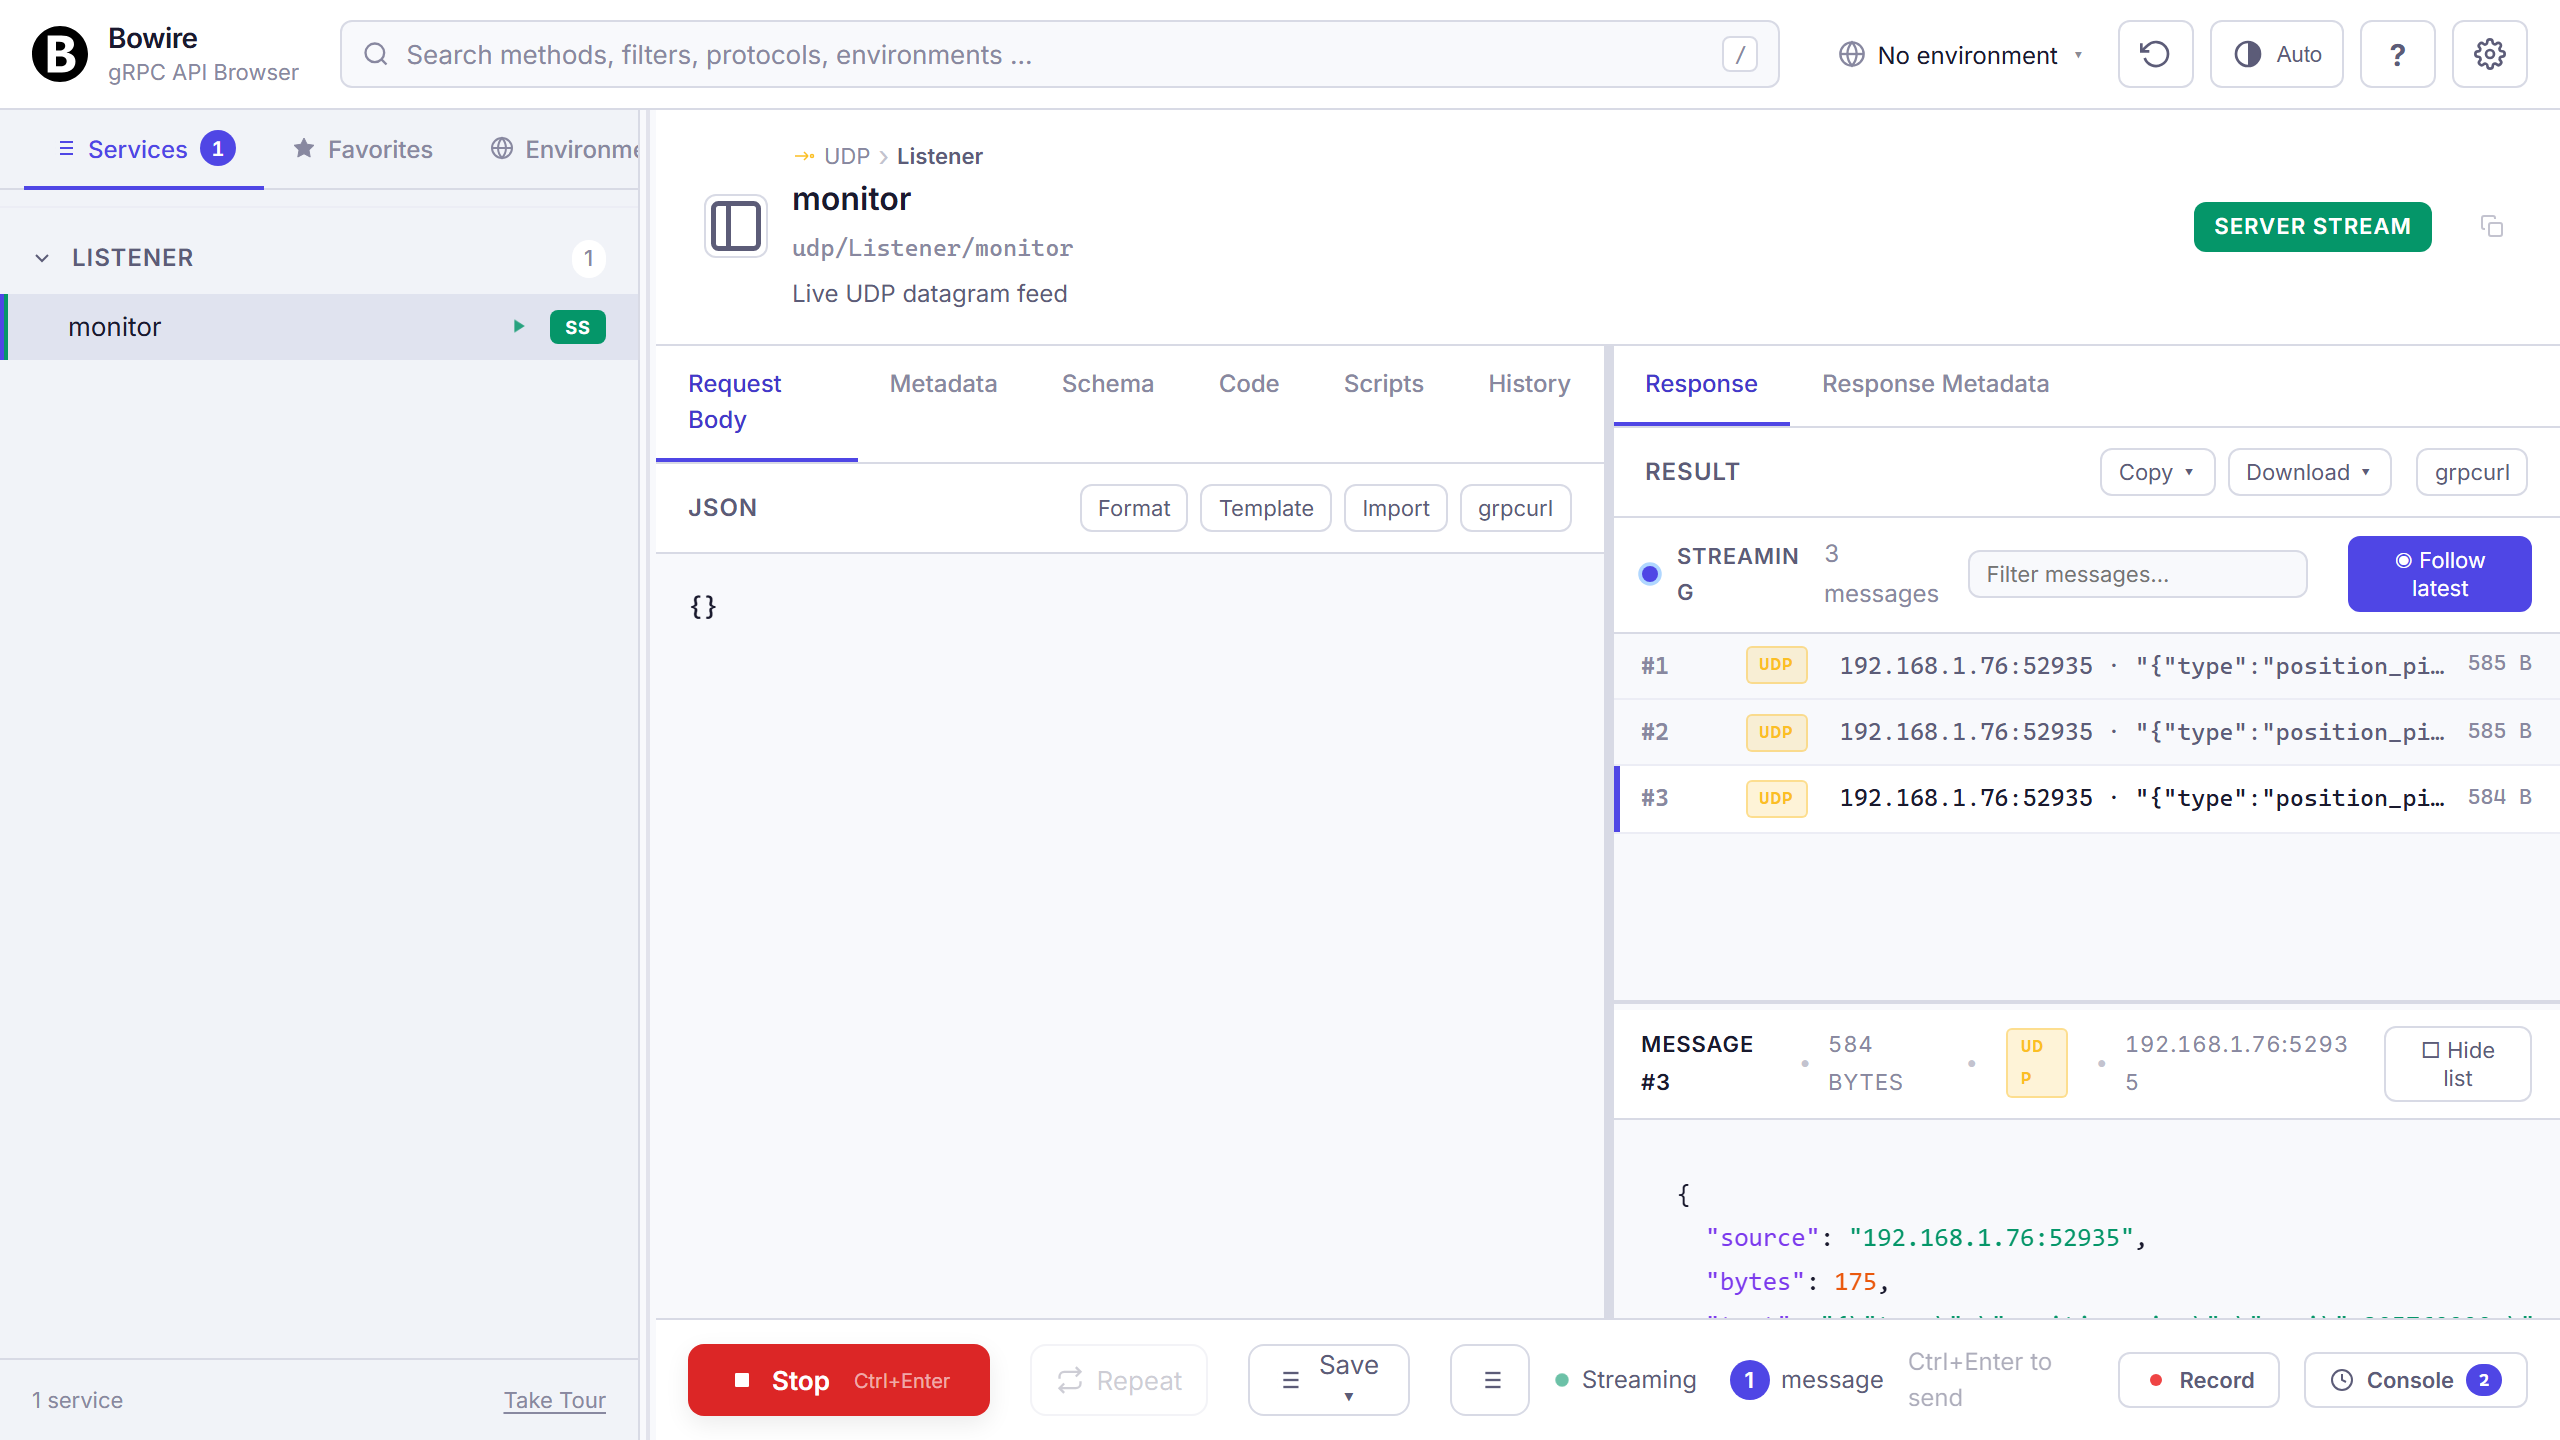Click the play arrow beside monitor
This screenshot has height=1440, width=2560.
click(x=518, y=326)
